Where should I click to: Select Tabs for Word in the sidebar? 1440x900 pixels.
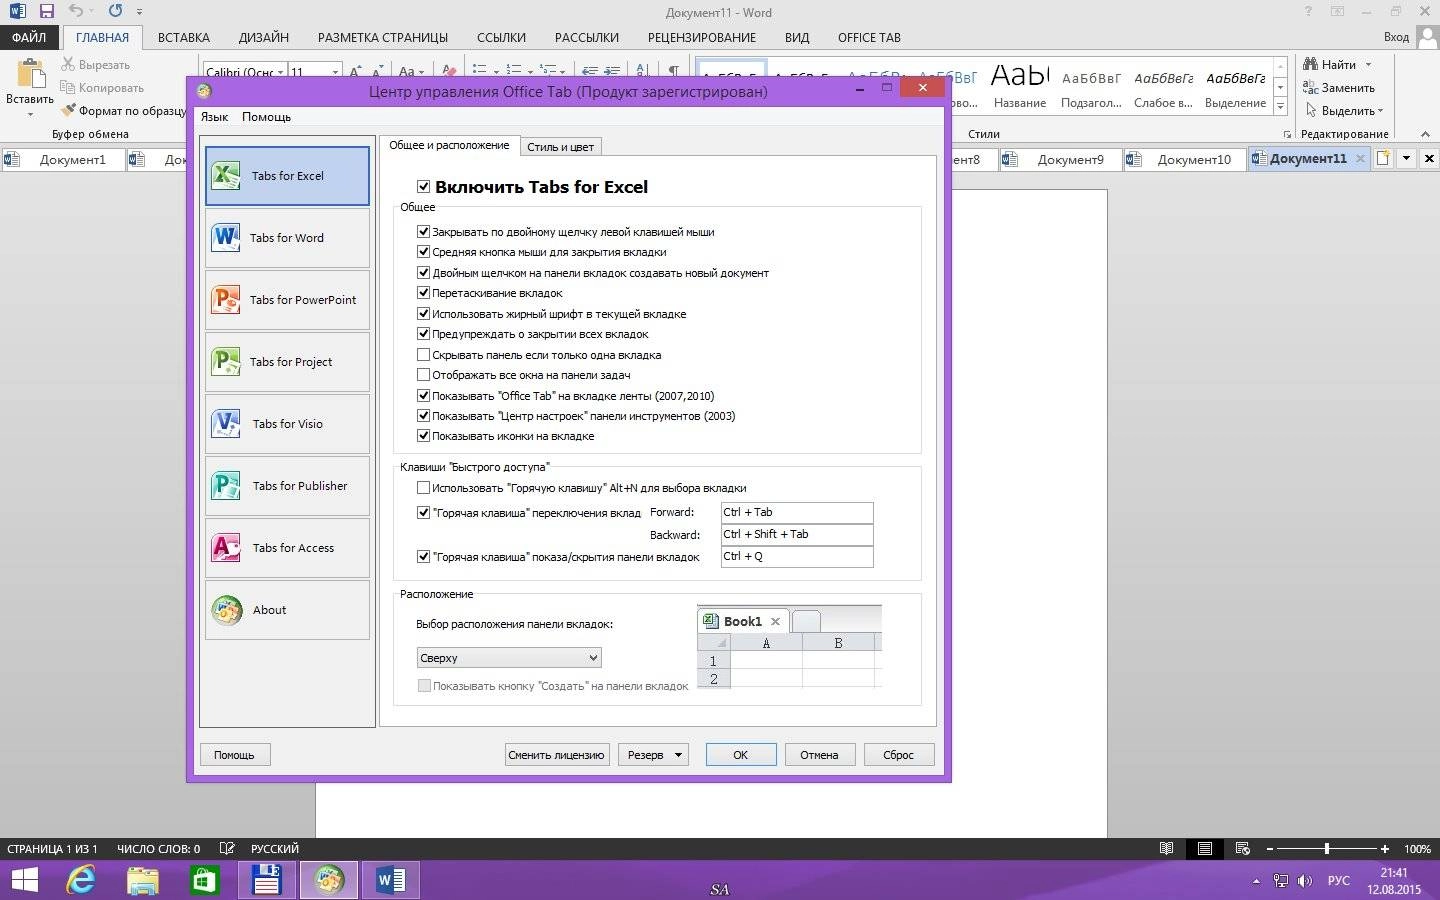[287, 238]
